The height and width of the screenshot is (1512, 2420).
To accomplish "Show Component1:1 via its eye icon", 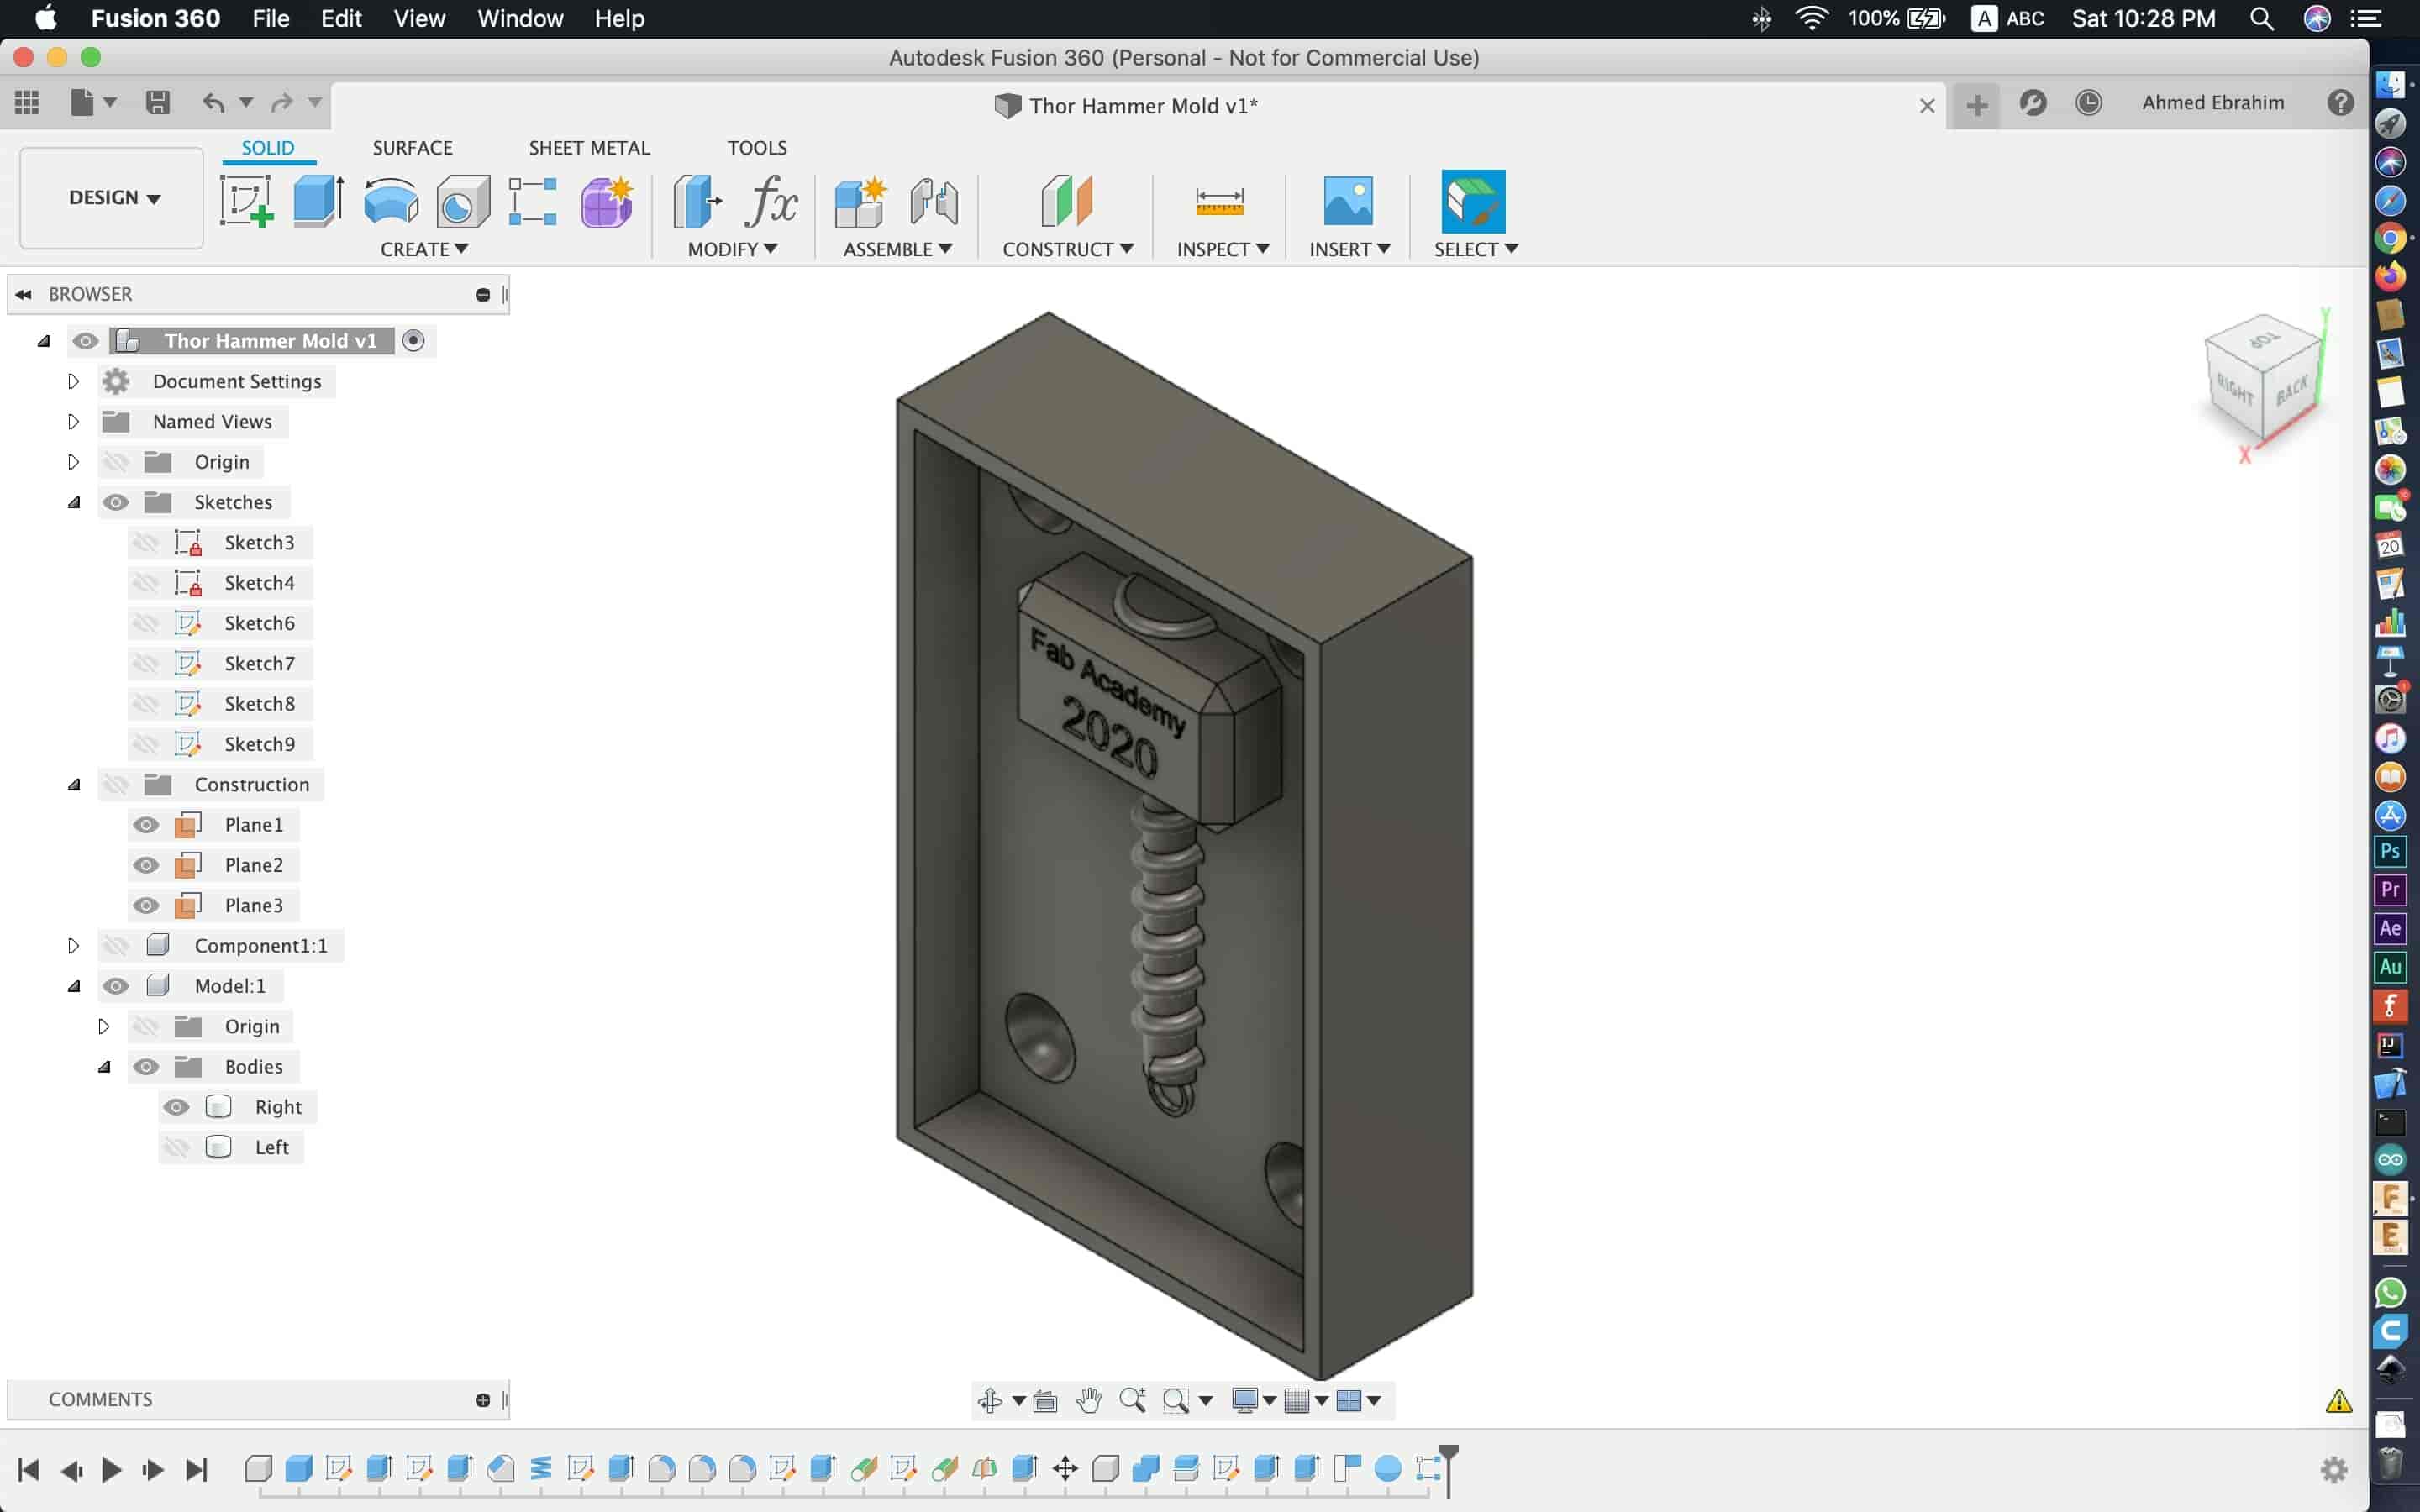I will point(116,946).
